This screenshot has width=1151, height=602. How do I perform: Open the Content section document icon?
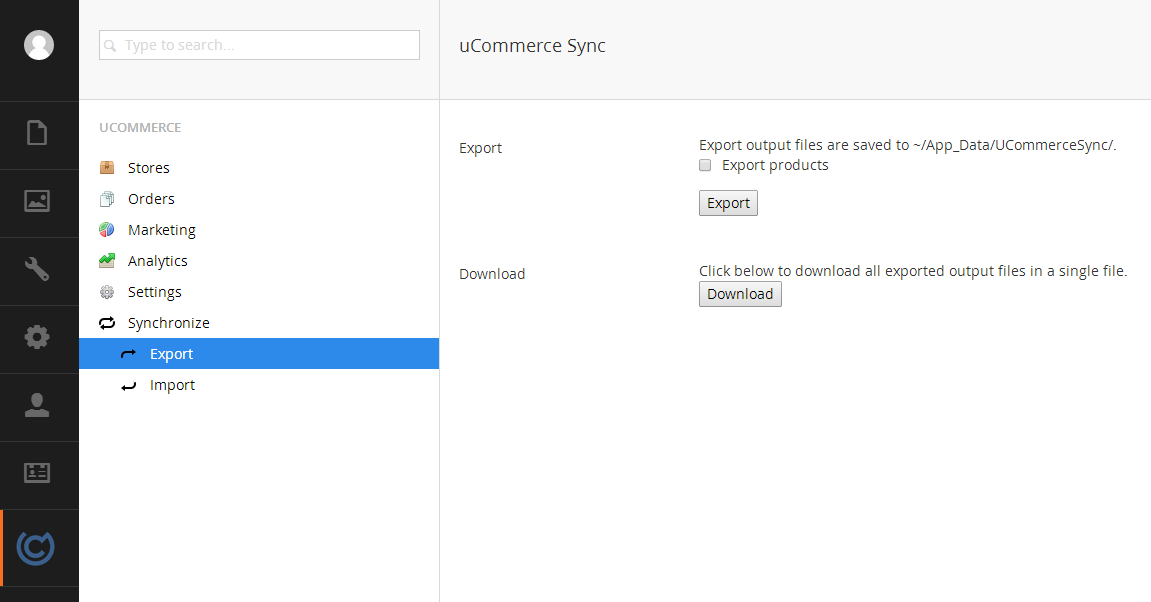[x=37, y=133]
